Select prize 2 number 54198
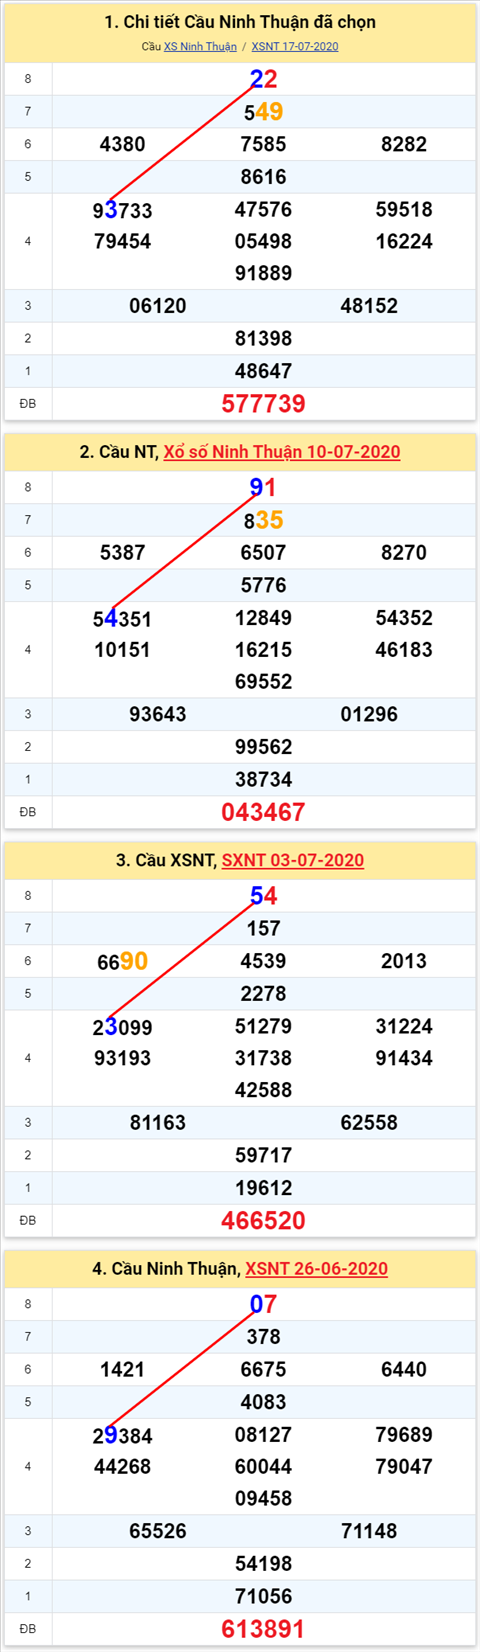This screenshot has height=1652, width=480. point(263,1564)
